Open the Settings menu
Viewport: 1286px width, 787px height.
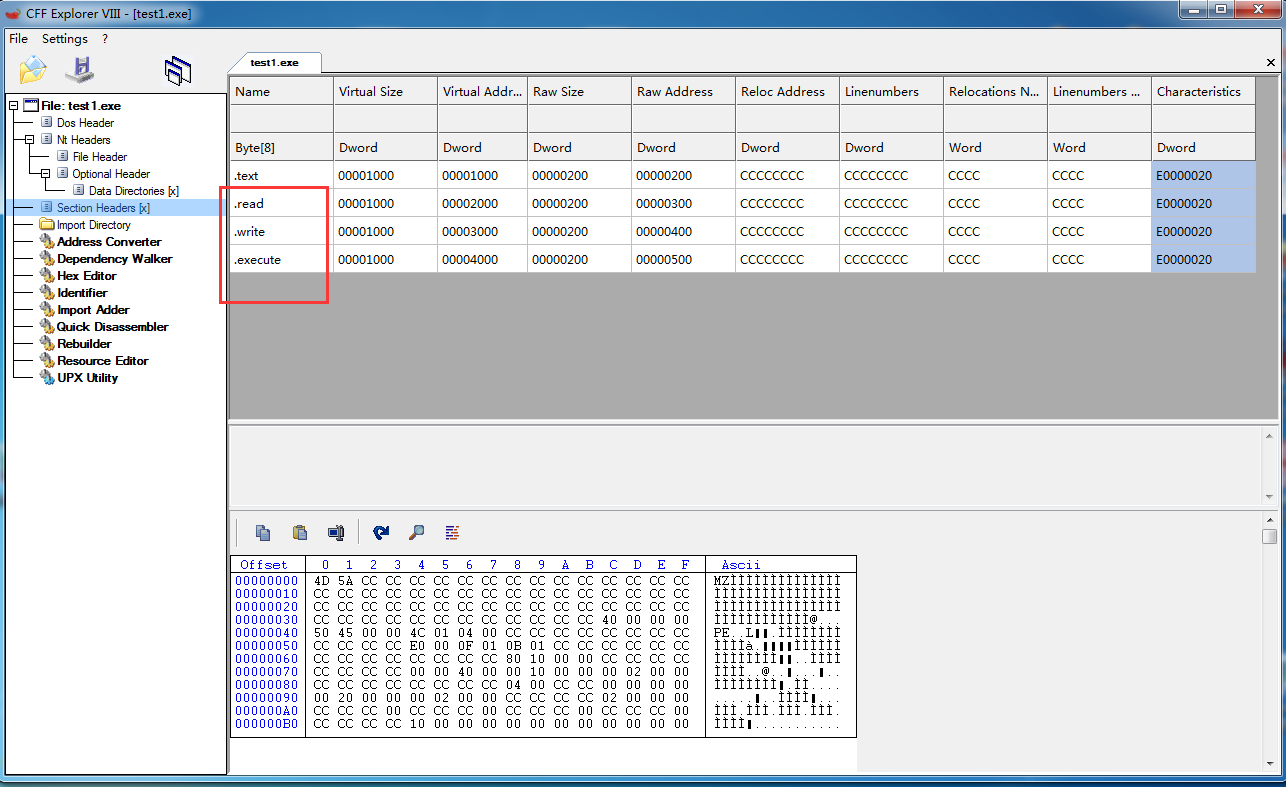[x=65, y=39]
